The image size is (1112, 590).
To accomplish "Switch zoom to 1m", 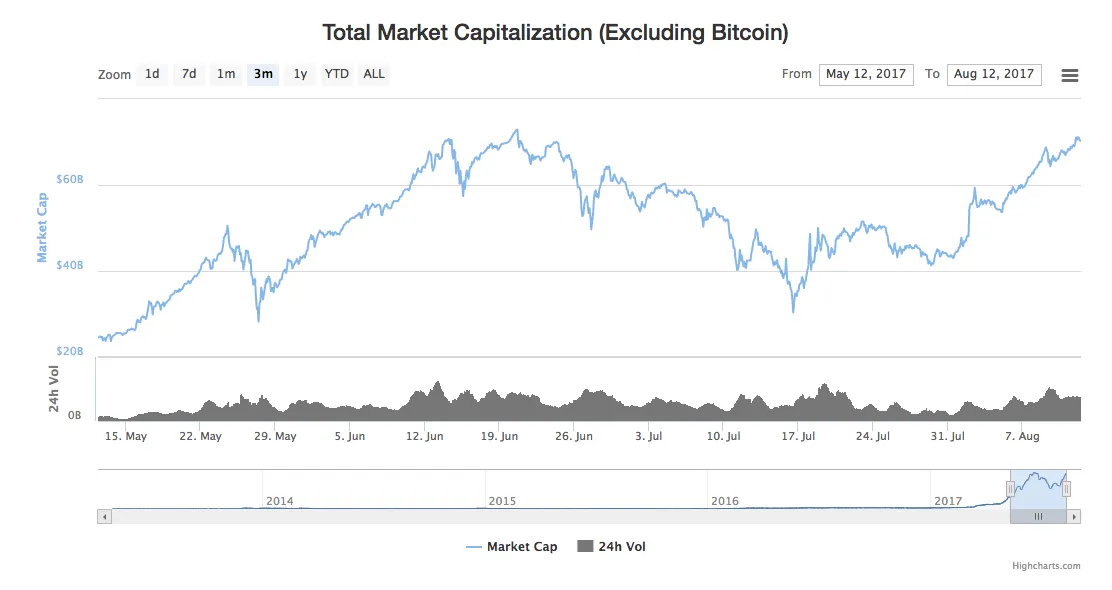I will pos(226,74).
